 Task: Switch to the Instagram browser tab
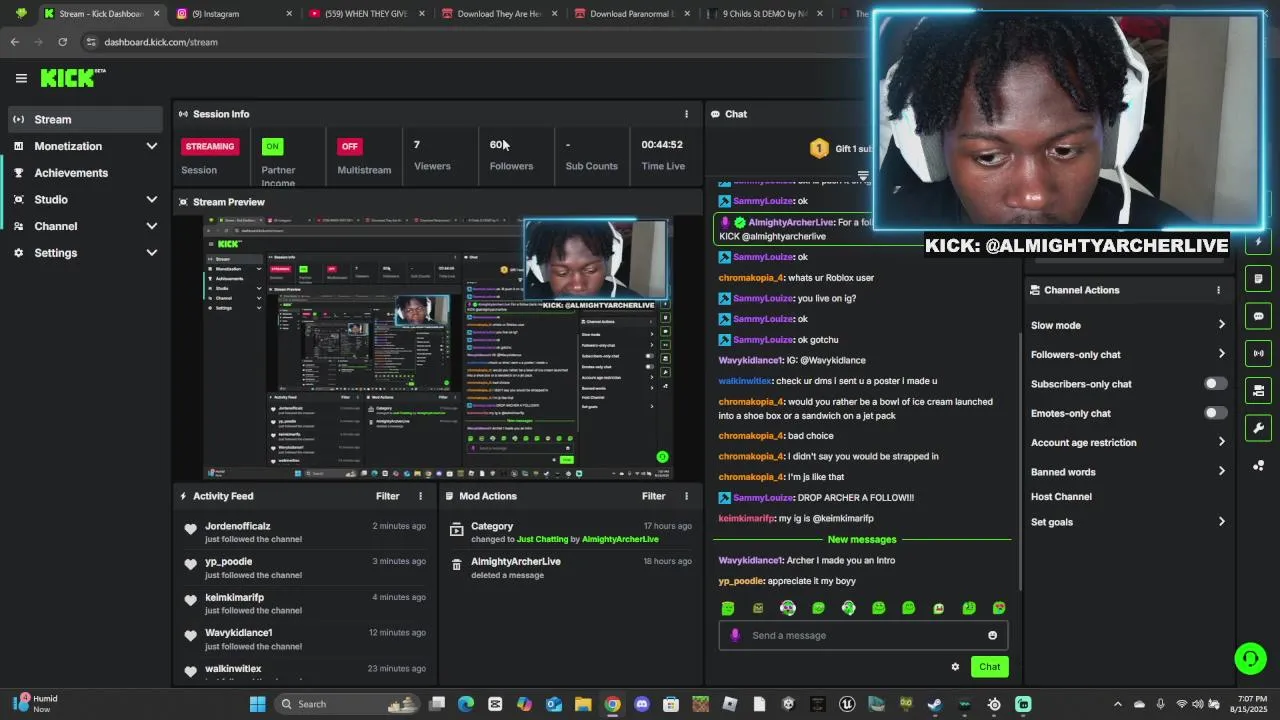coord(235,14)
